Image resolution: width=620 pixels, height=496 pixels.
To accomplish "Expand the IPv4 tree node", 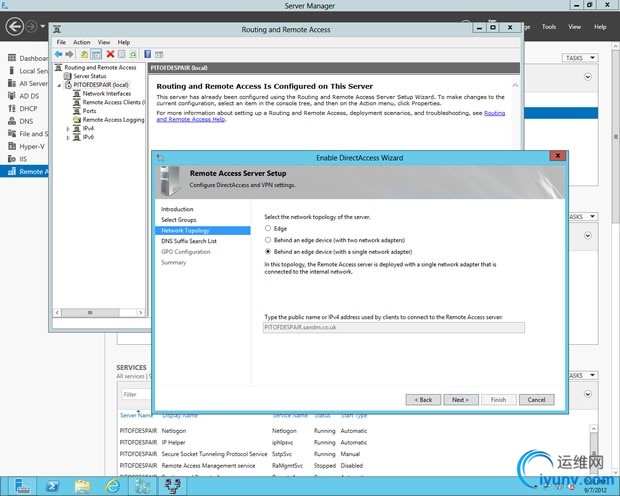I will (68, 129).
